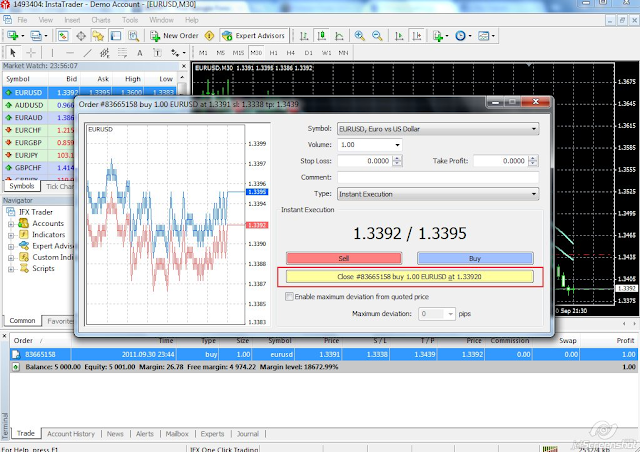
Task: Open the Charts menu
Action: pyautogui.click(x=101, y=20)
